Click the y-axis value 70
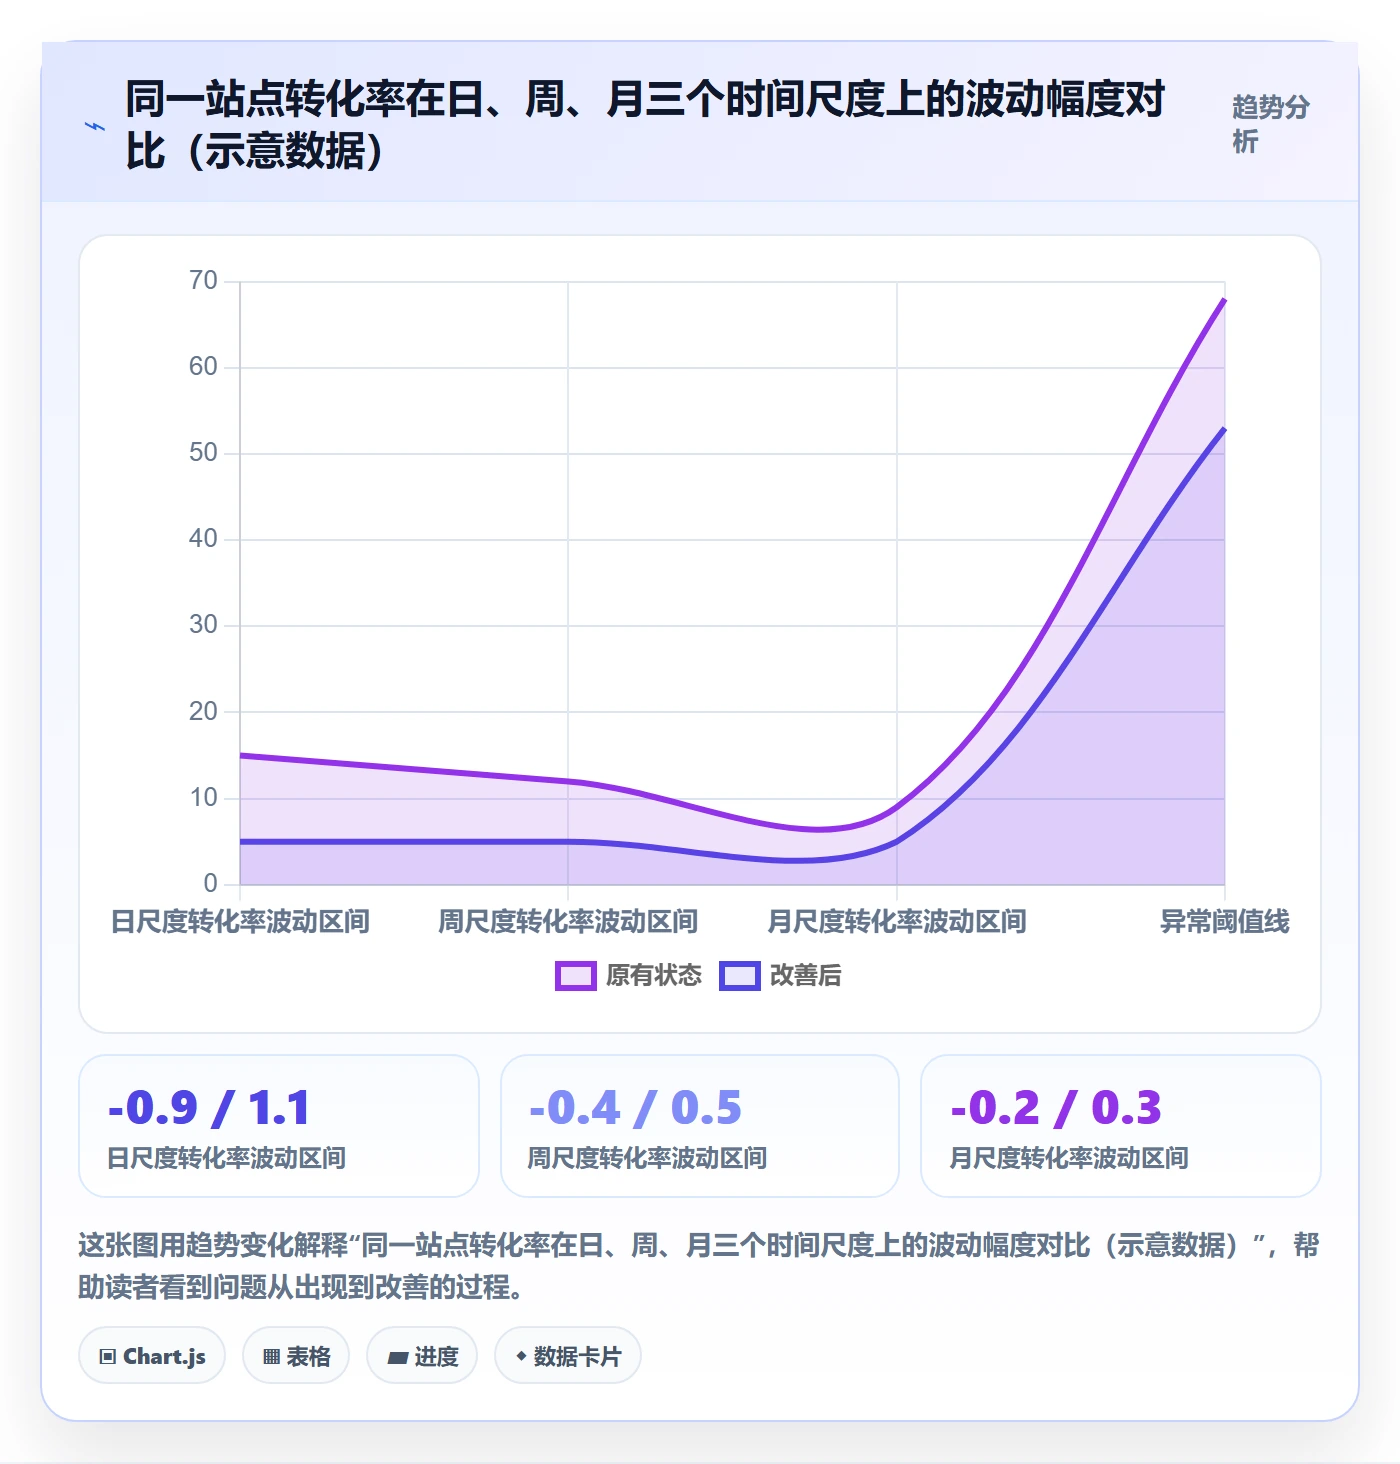Screen dimensions: 1400x1464 203,281
